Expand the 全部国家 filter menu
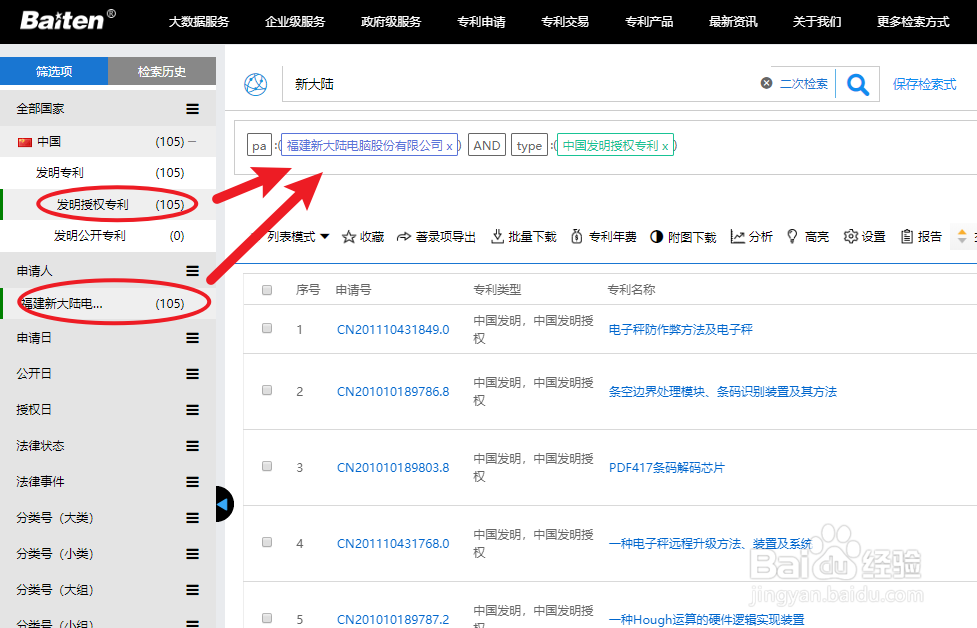 coord(193,109)
